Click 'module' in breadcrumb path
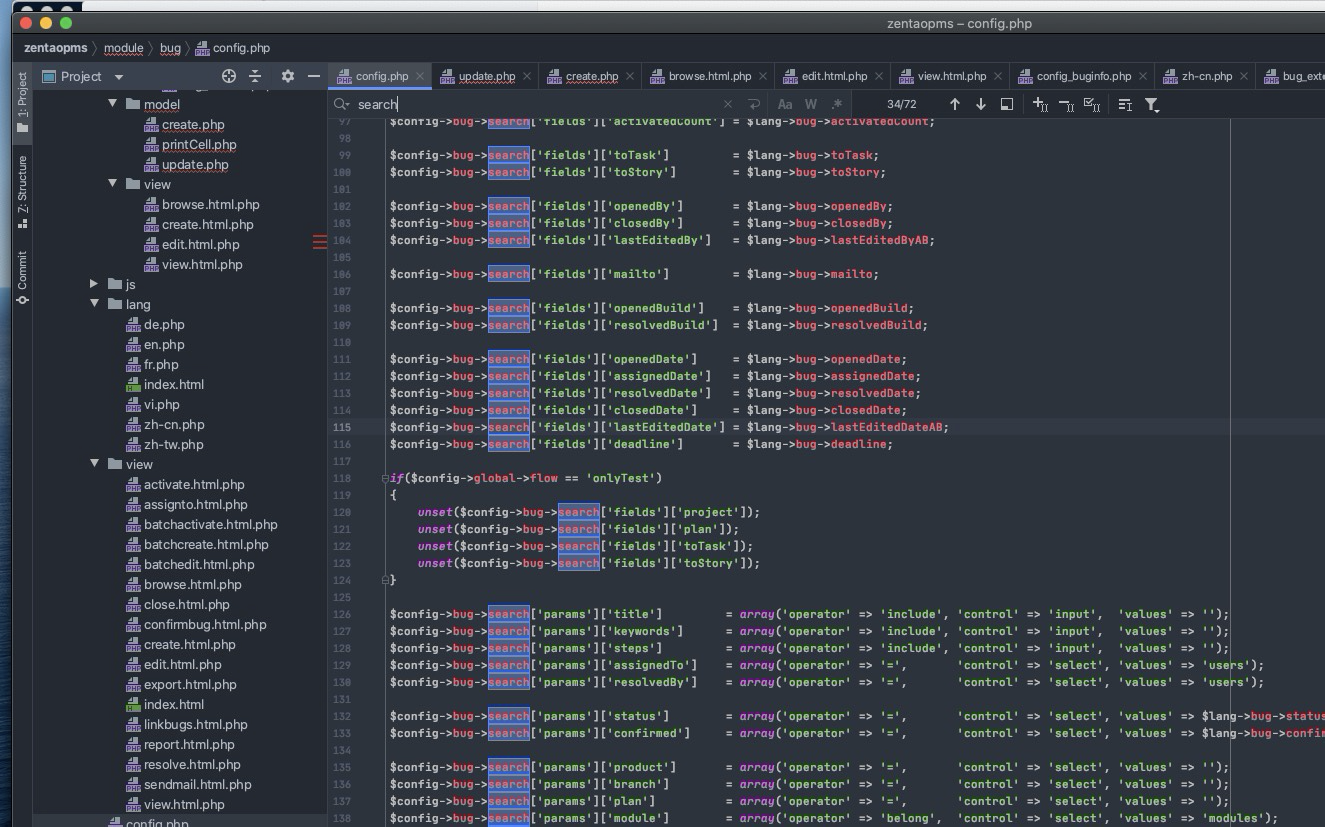Viewport: 1325px width, 827px height. [123, 48]
